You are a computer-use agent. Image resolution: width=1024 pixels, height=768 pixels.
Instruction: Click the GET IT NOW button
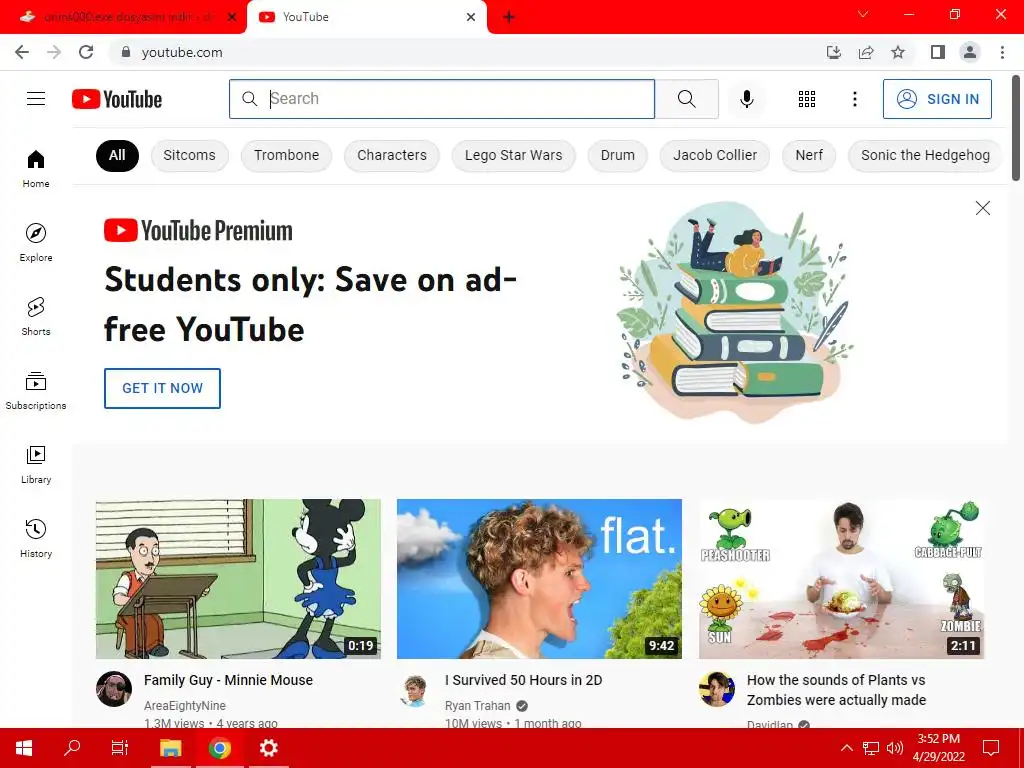click(x=162, y=388)
